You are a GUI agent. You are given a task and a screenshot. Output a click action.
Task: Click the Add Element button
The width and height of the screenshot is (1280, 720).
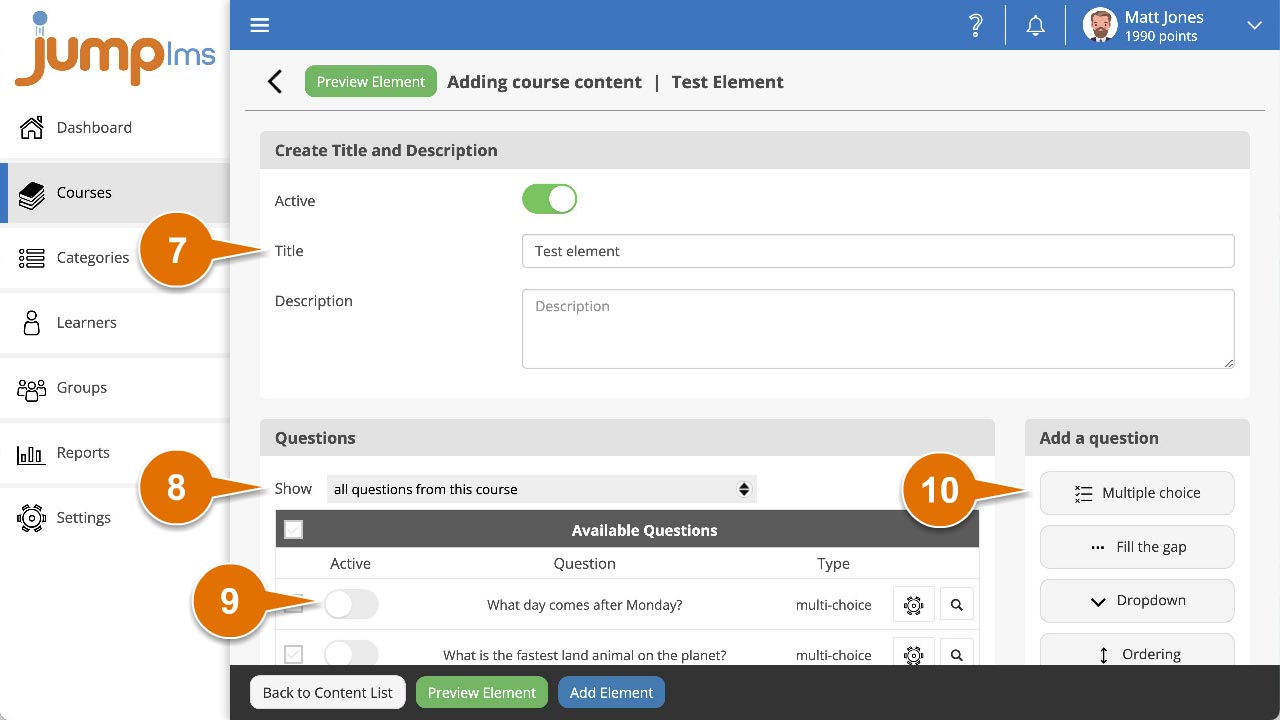611,692
